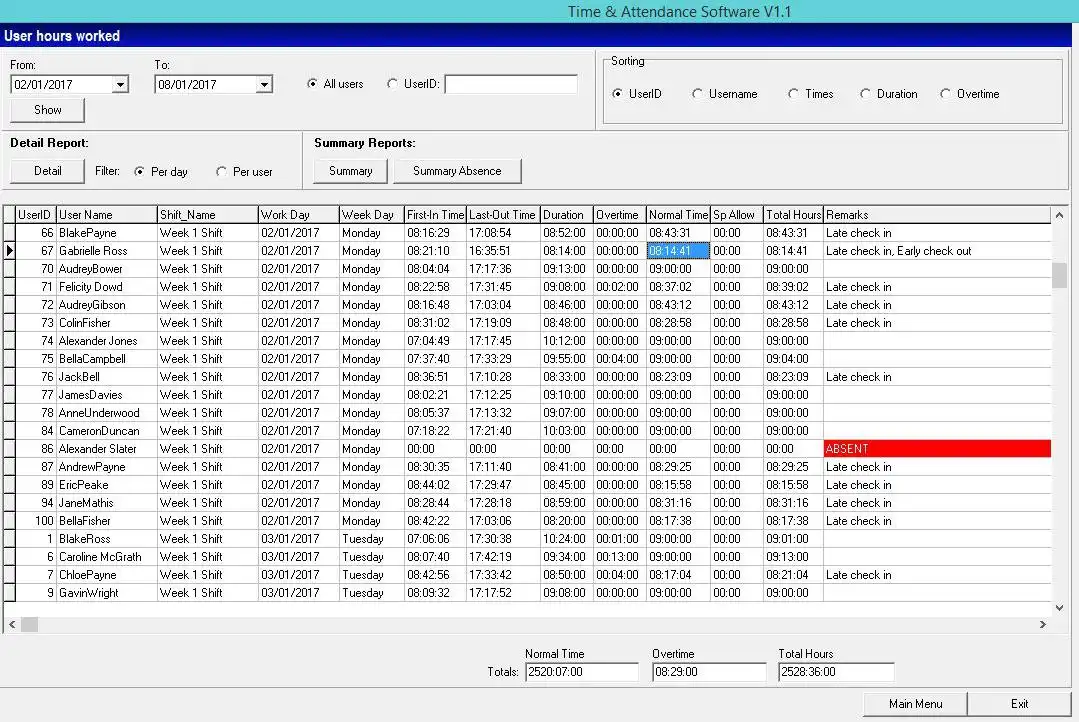Click the UserID column header
Screen dimensions: 1079x722
click(36, 215)
